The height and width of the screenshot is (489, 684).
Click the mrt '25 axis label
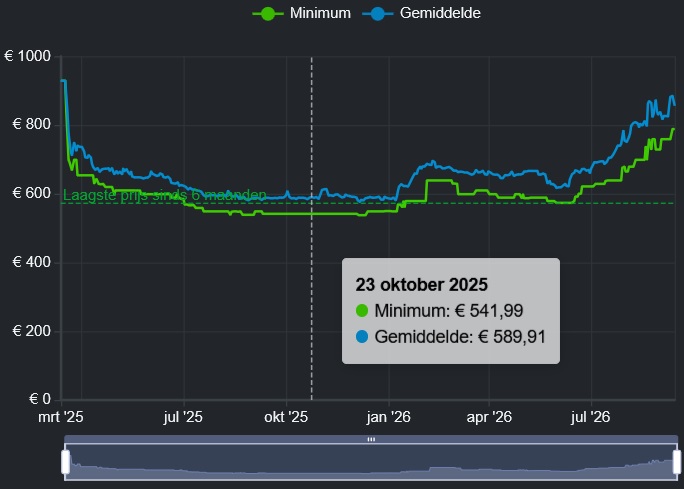[61, 417]
